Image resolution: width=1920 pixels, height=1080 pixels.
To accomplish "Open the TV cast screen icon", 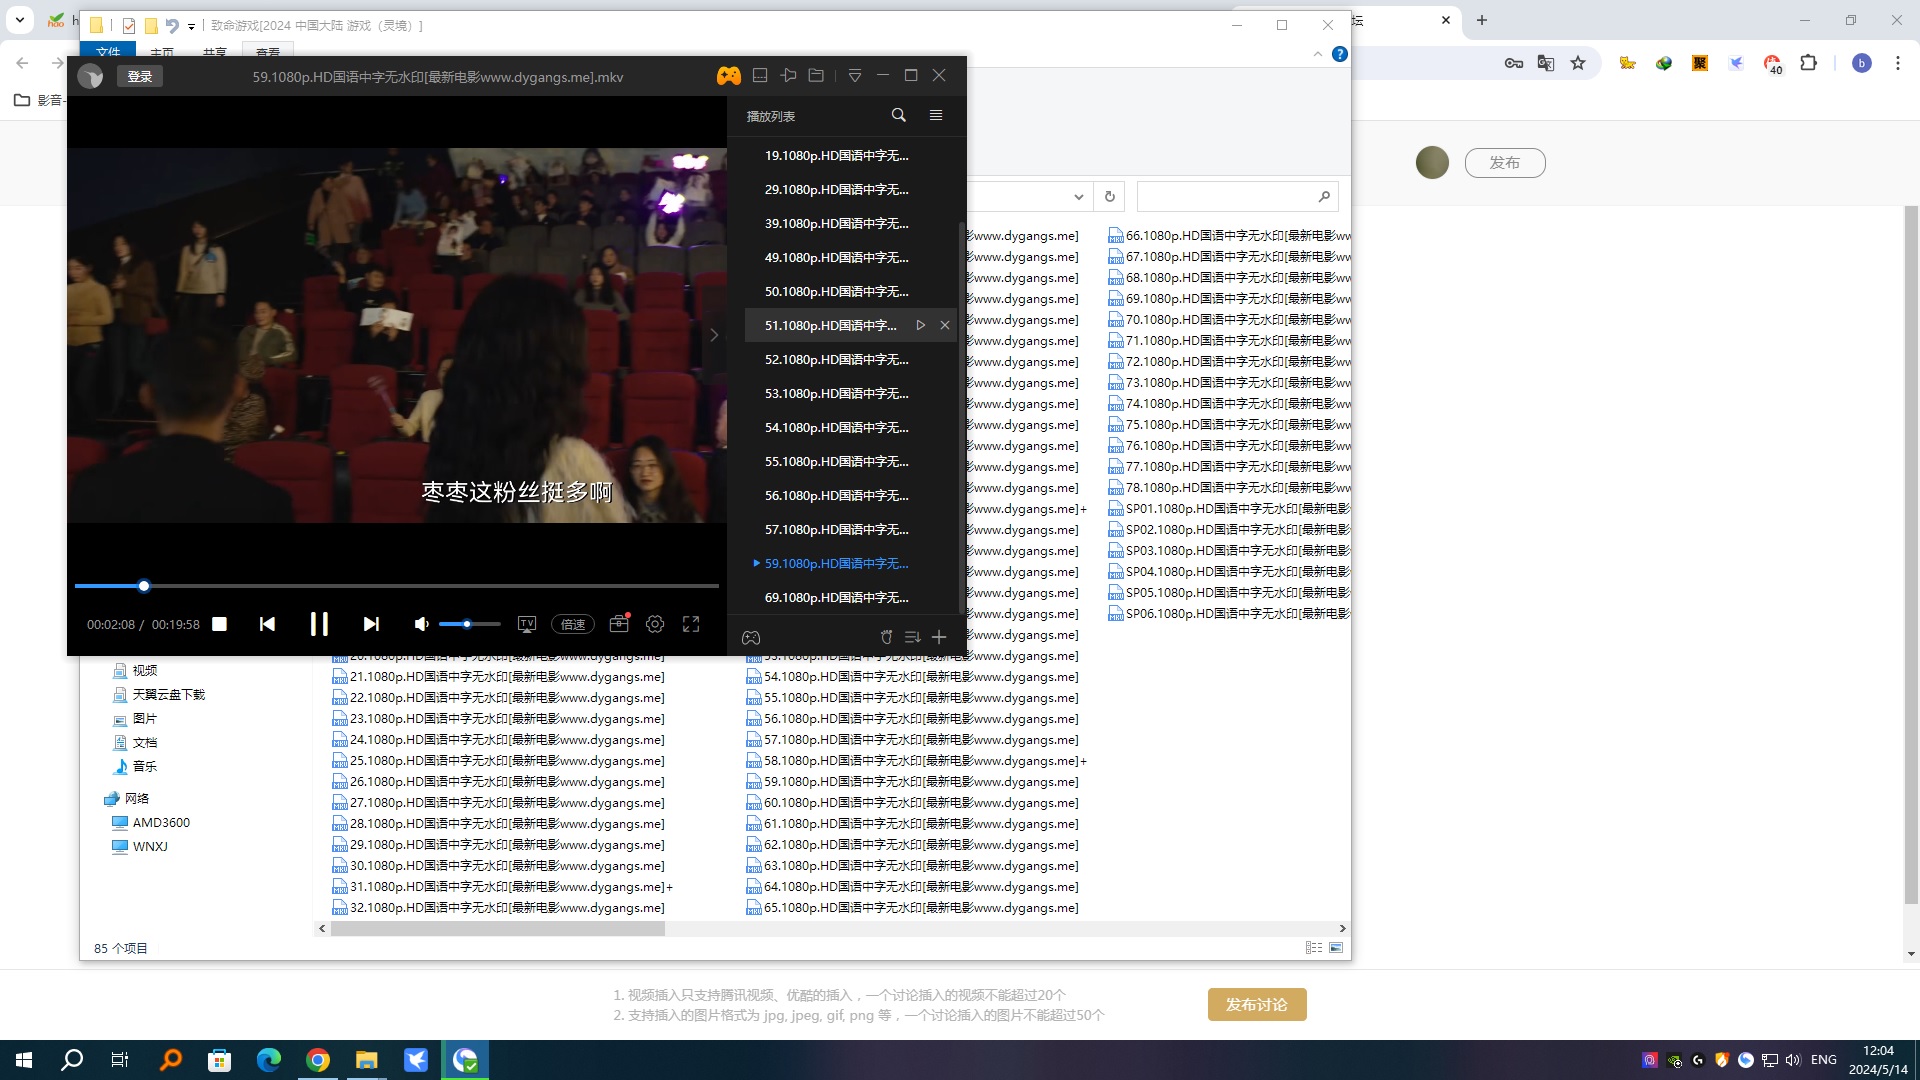I will tap(527, 624).
